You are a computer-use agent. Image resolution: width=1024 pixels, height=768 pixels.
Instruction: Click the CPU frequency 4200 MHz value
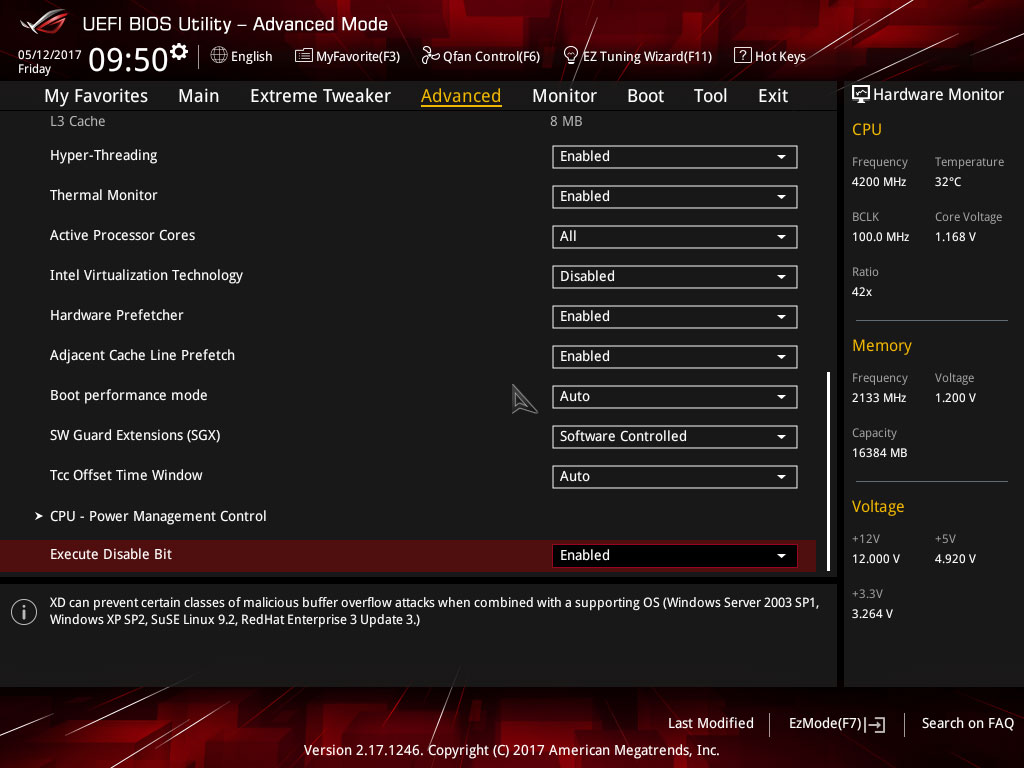click(x=879, y=182)
